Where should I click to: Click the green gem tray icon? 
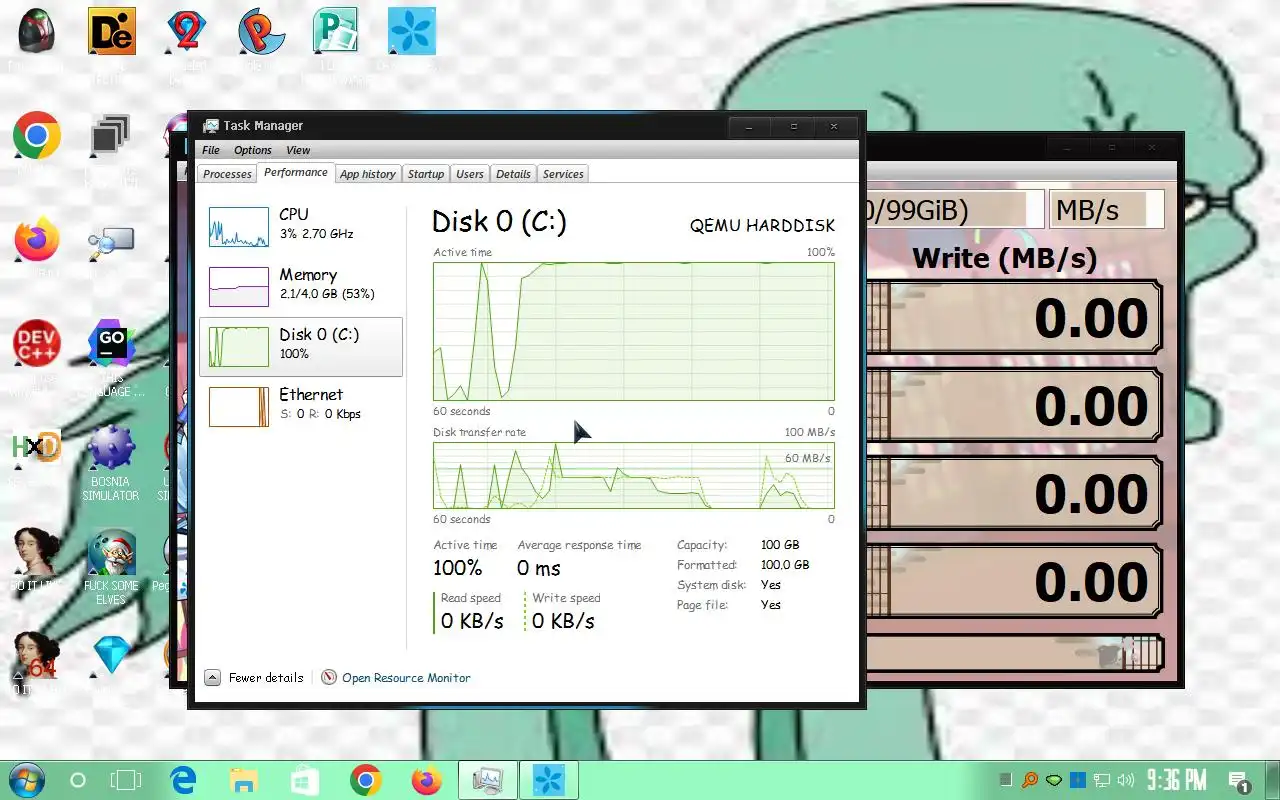point(1054,780)
